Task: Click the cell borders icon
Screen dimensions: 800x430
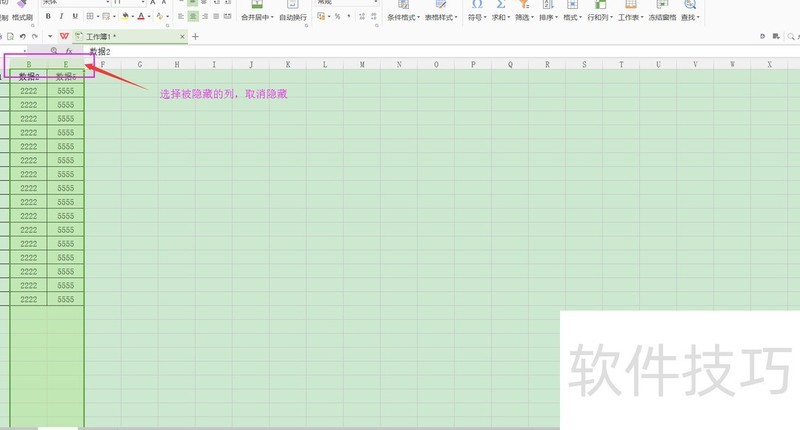Action: pos(90,16)
